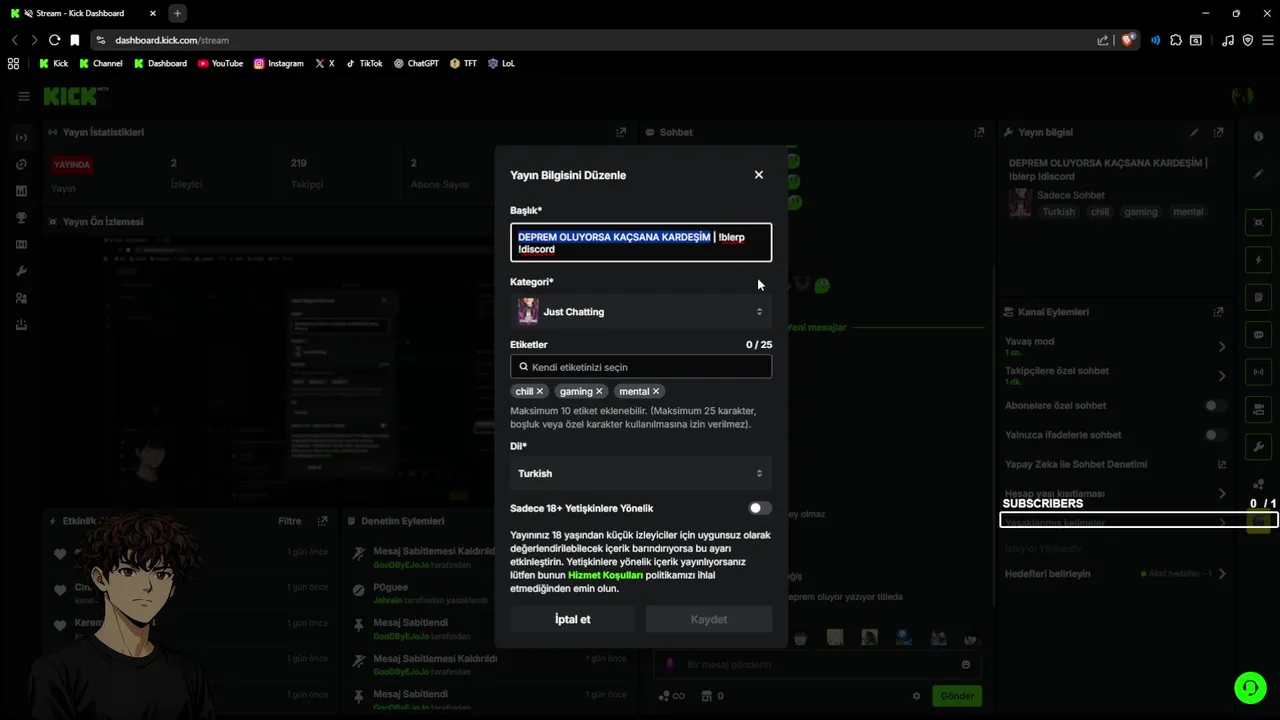
Task: Open the analytics chart icon in left sidebar
Action: [21, 191]
